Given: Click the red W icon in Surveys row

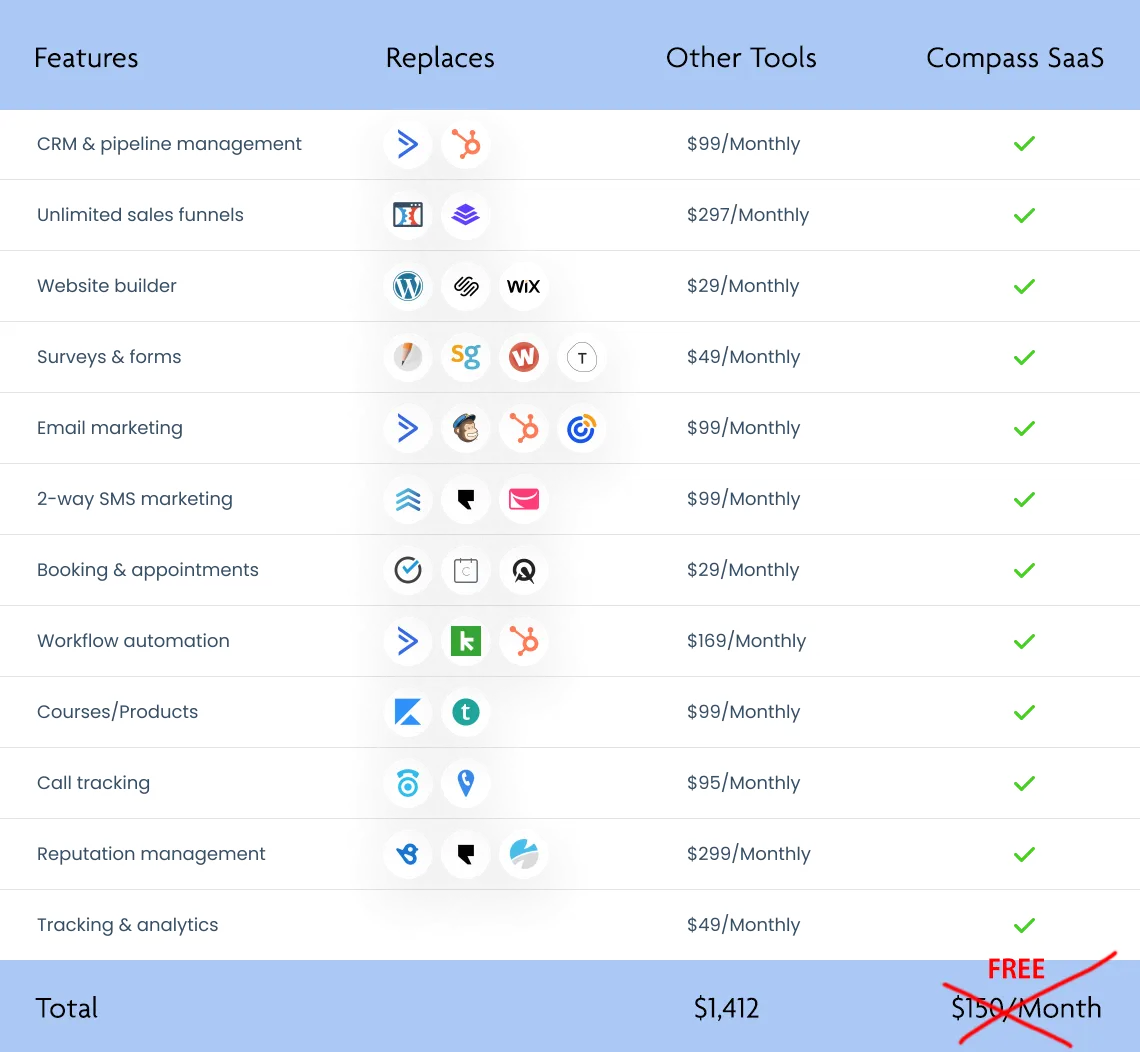Looking at the screenshot, I should [x=523, y=357].
